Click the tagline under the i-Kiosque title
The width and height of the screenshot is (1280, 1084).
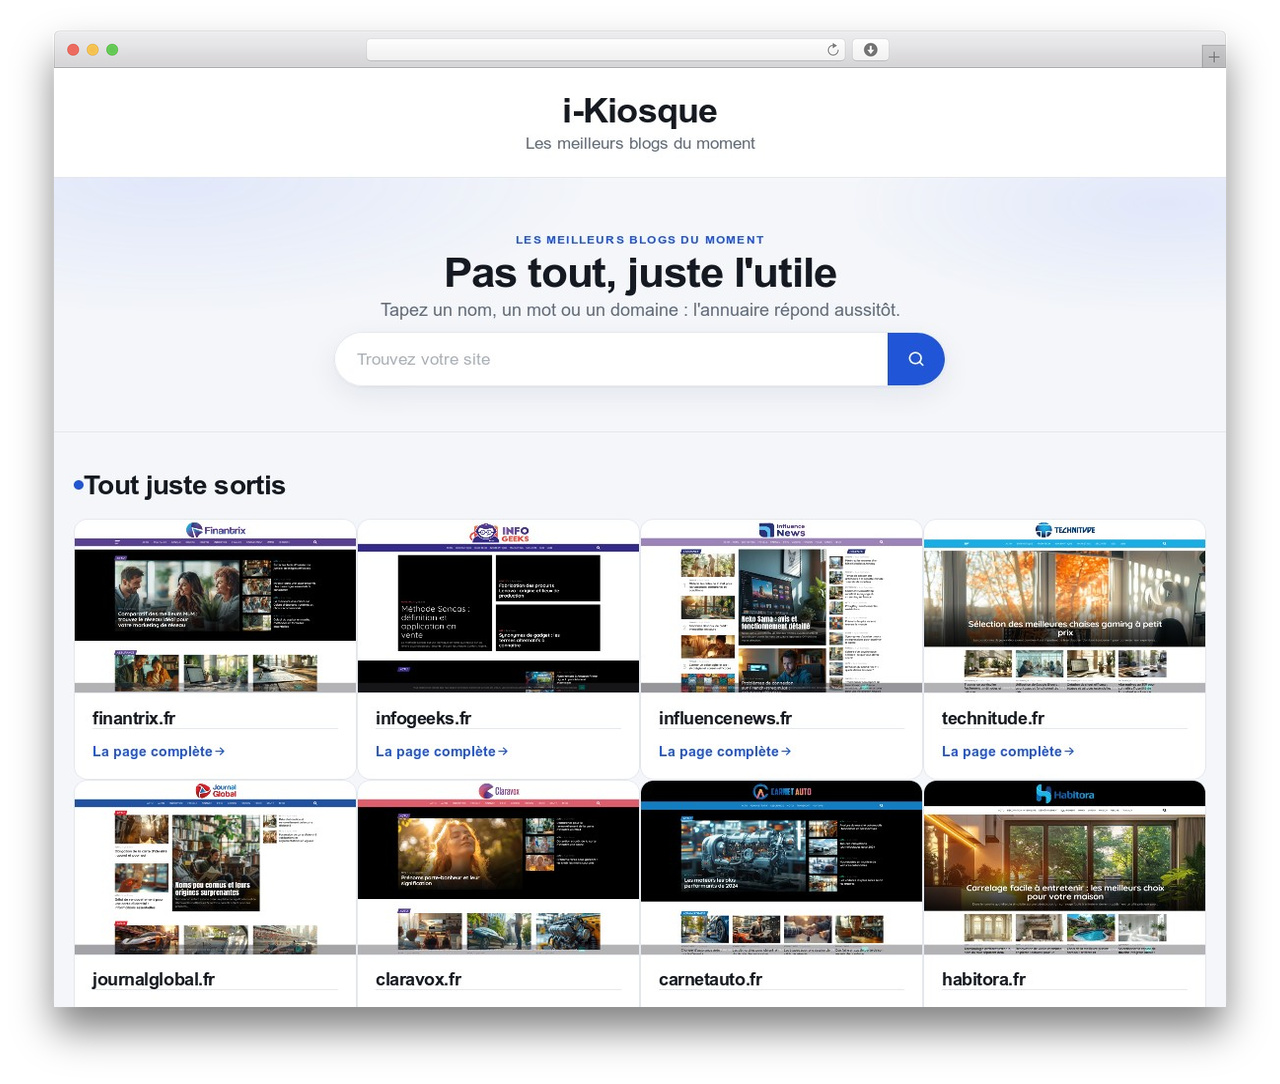tap(640, 143)
